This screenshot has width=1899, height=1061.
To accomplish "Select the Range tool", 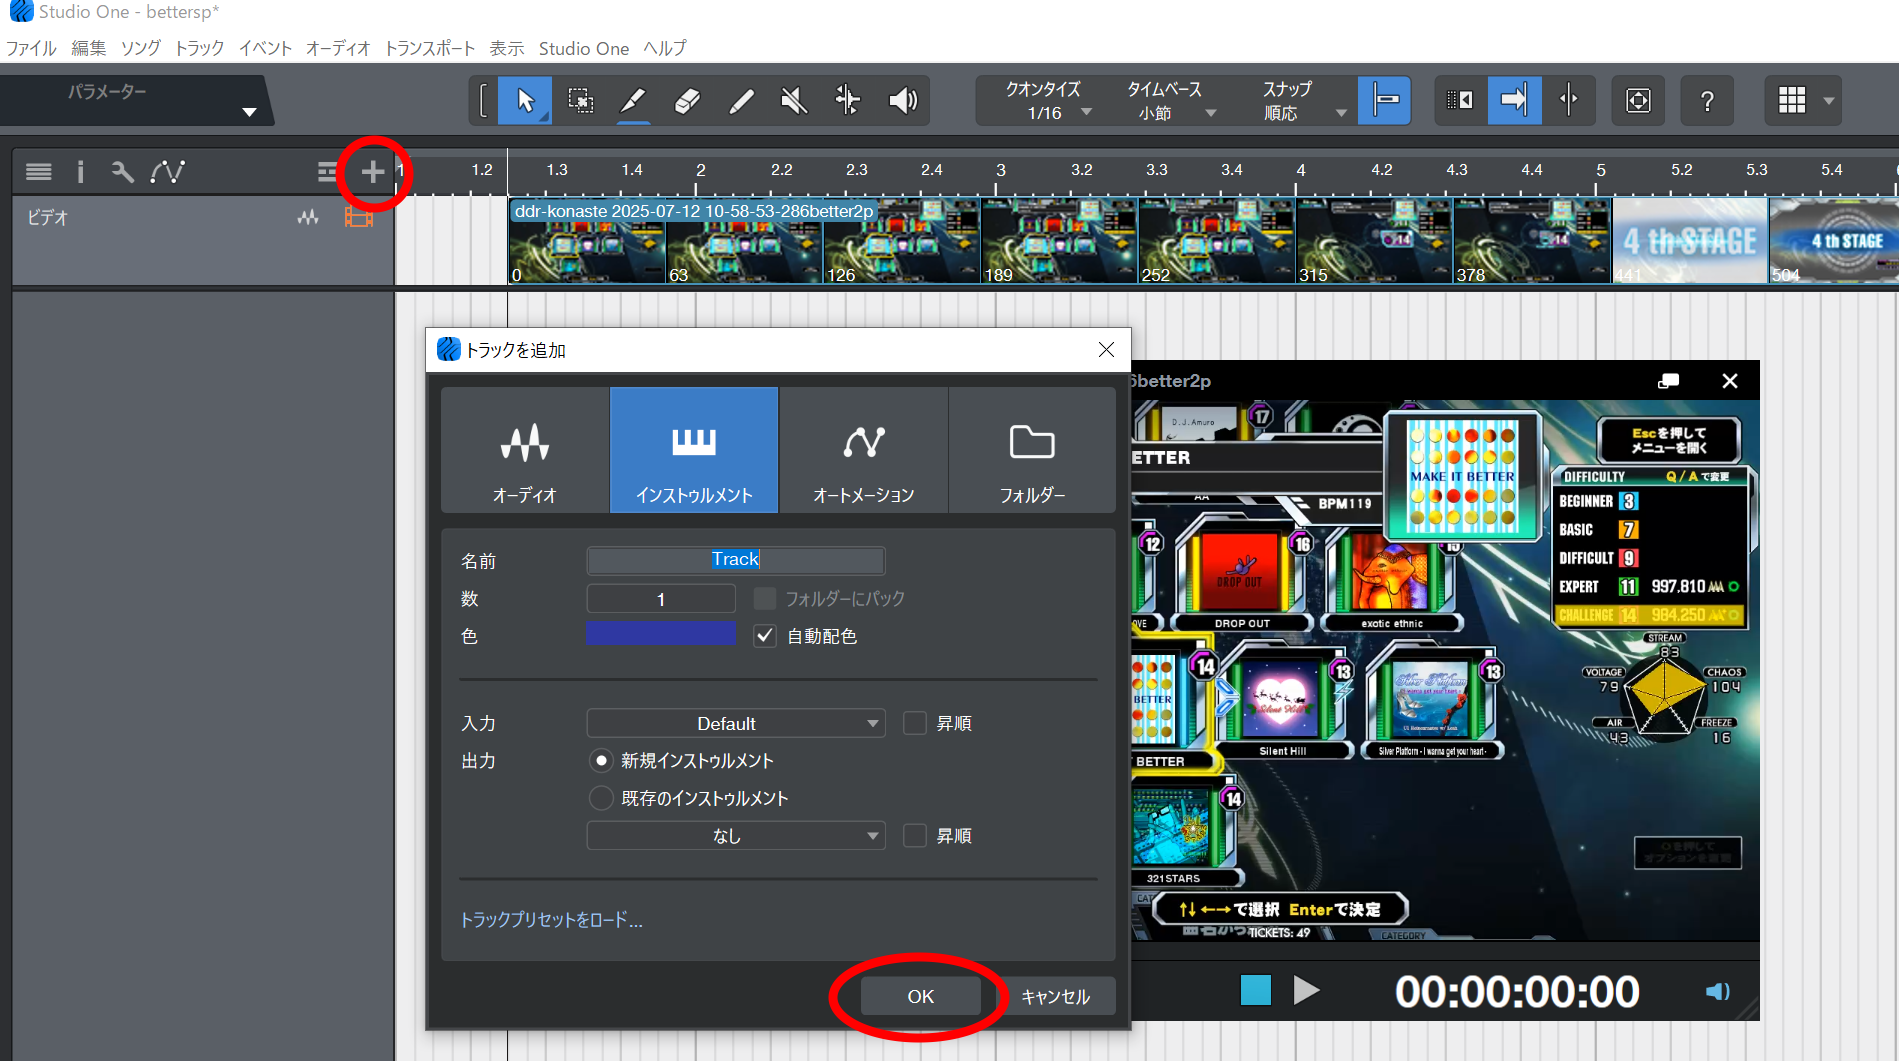I will [580, 100].
